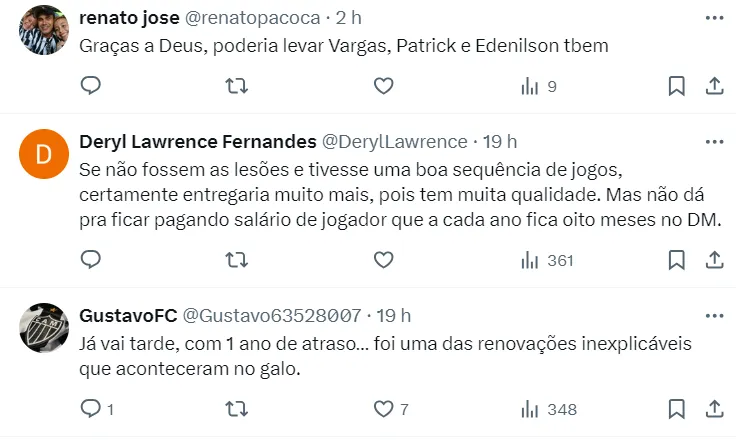736x447 pixels.
Task: Open renato jose's profile name link
Action: click(x=127, y=20)
